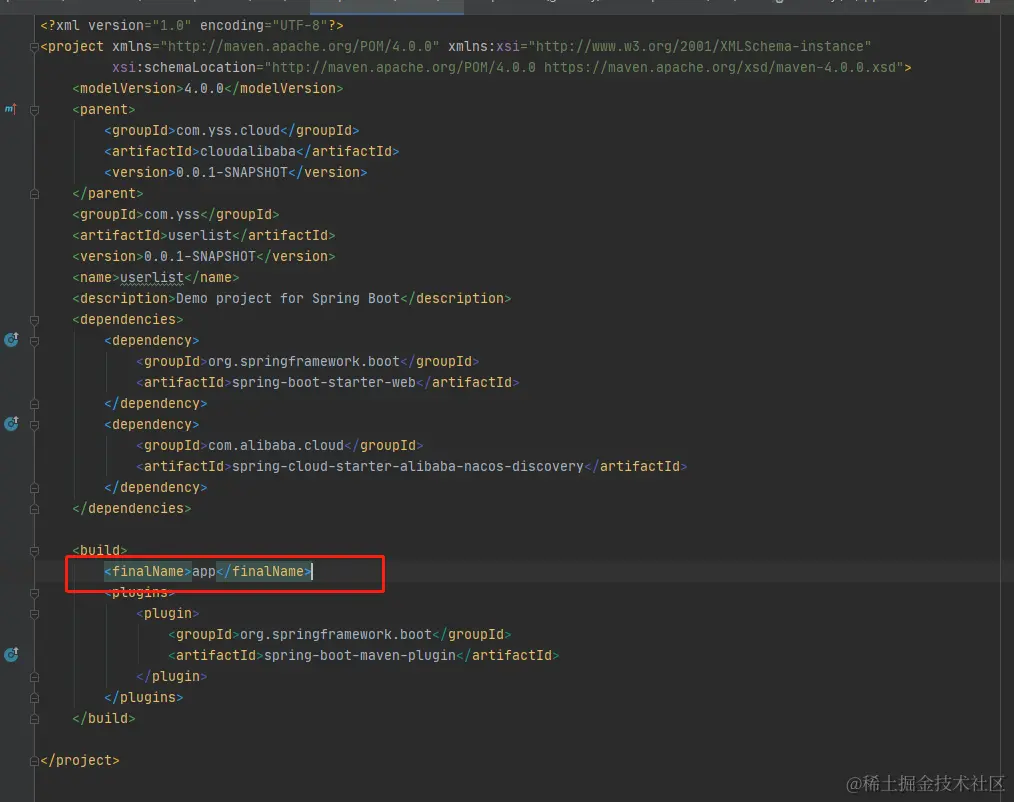The image size is (1014, 802).
Task: Click the fold end marker at </plugins>
Action: tap(34, 698)
